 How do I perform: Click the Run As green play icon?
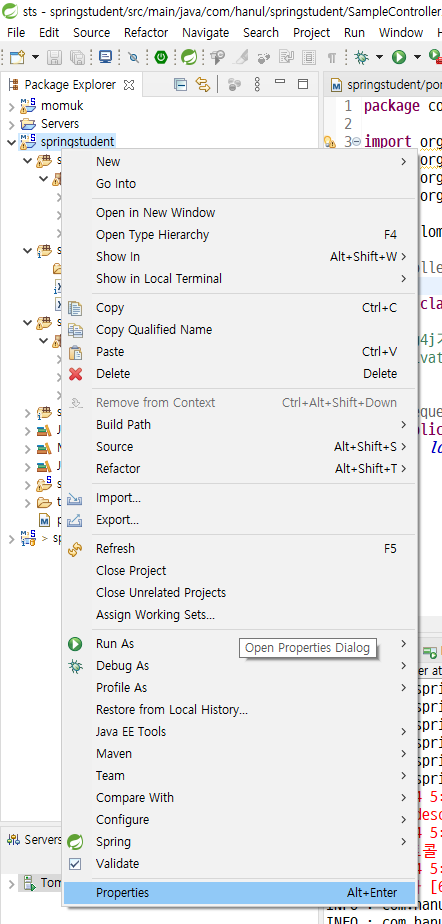click(x=75, y=644)
